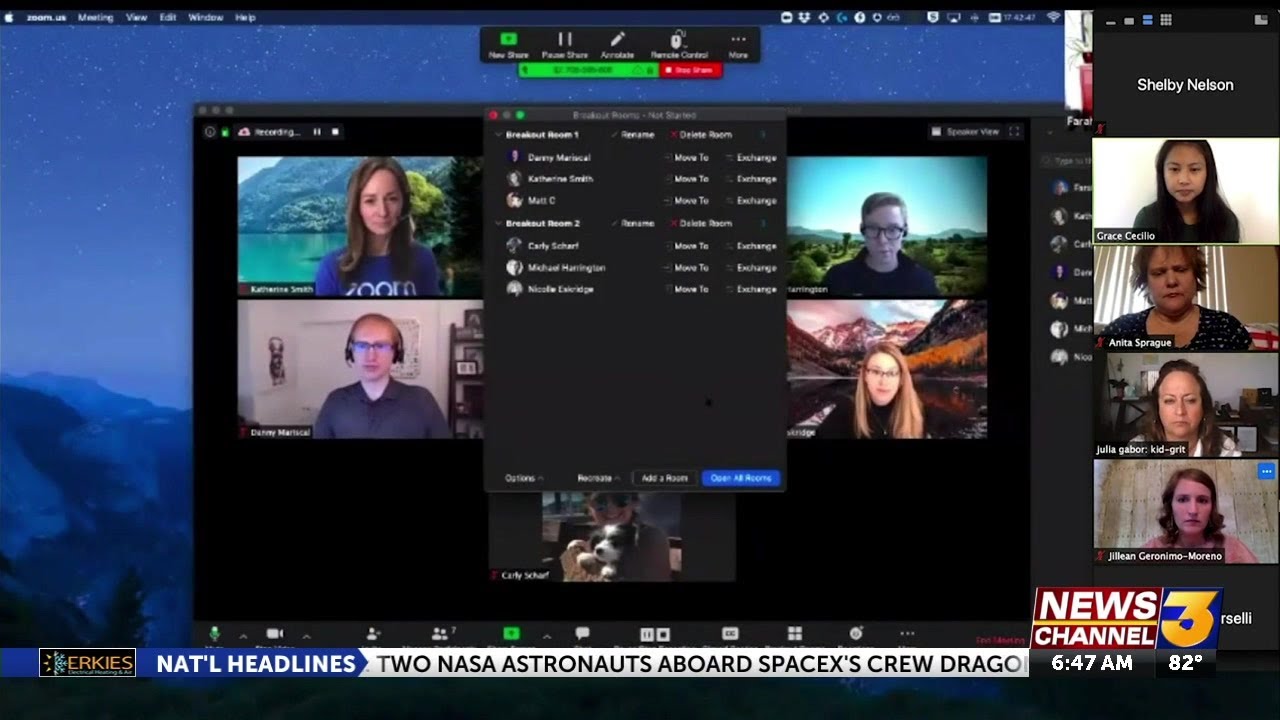Select Matt C in Breakout Room 1
Image resolution: width=1280 pixels, height=720 pixels.
[x=541, y=201]
